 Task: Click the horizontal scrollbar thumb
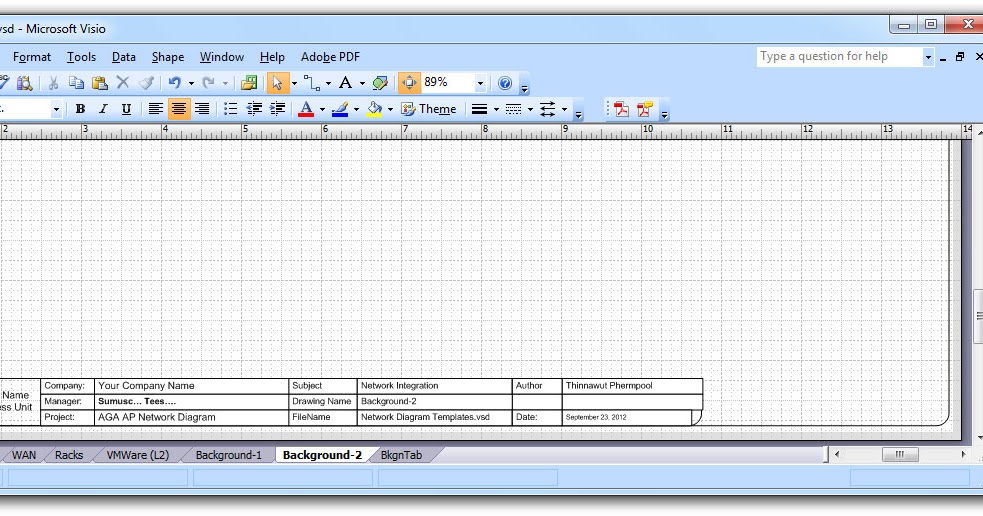pos(900,455)
